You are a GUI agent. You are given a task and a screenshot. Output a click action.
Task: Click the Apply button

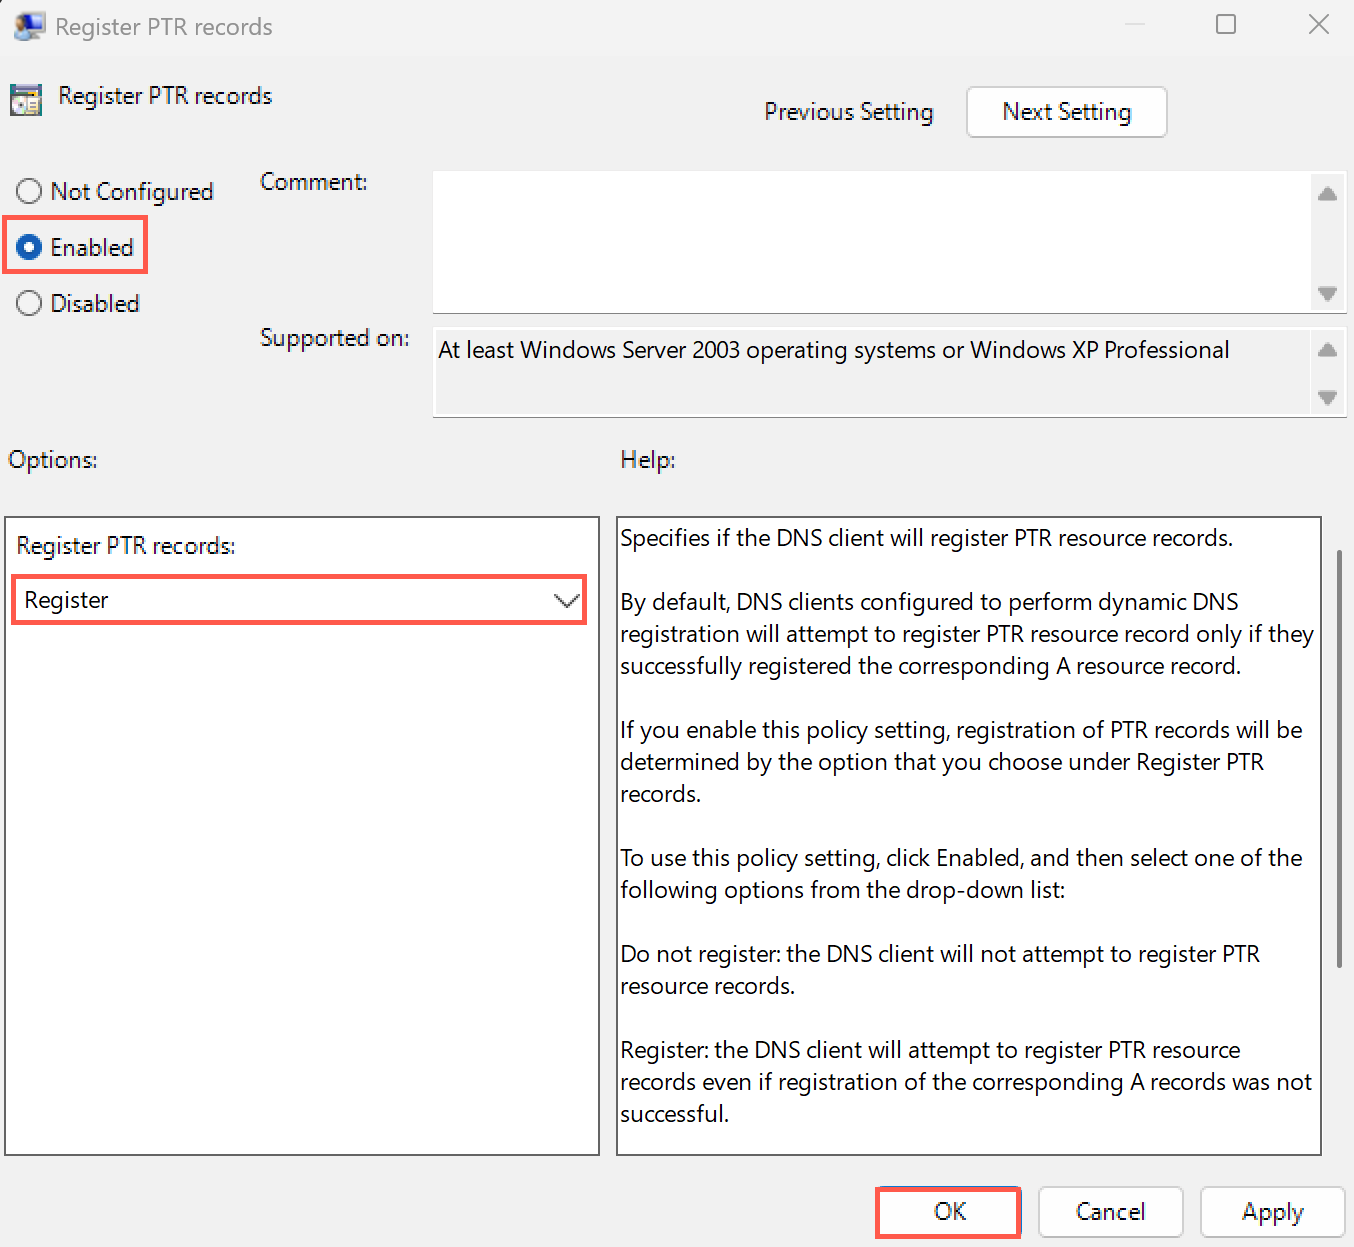click(x=1273, y=1212)
